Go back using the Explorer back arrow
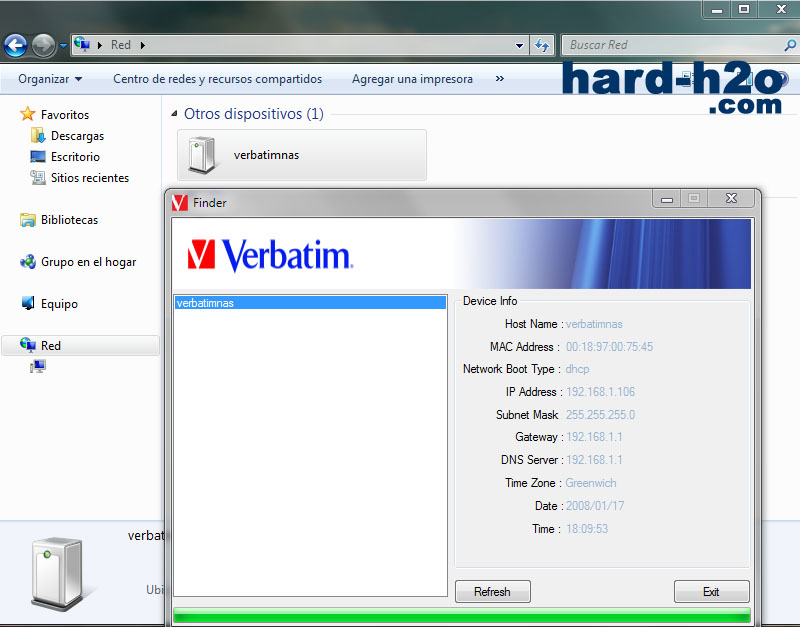The image size is (800, 627). click(16, 45)
